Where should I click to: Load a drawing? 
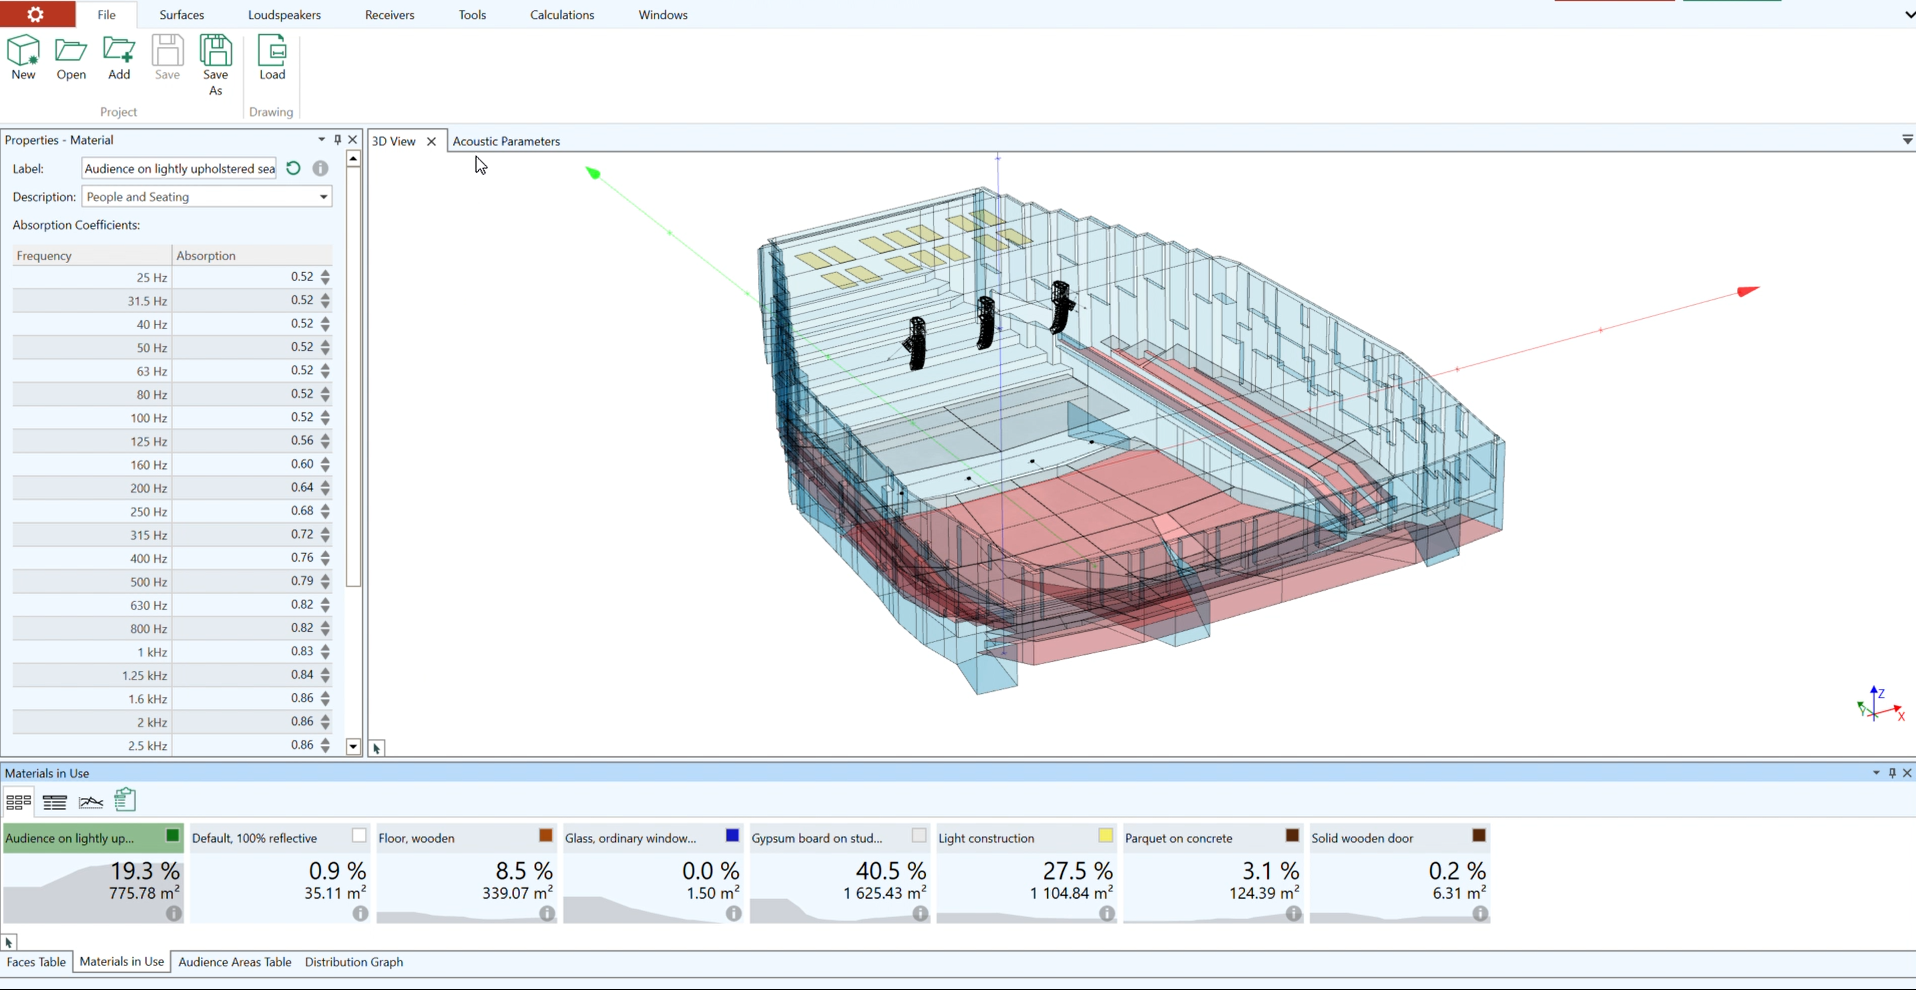click(271, 56)
